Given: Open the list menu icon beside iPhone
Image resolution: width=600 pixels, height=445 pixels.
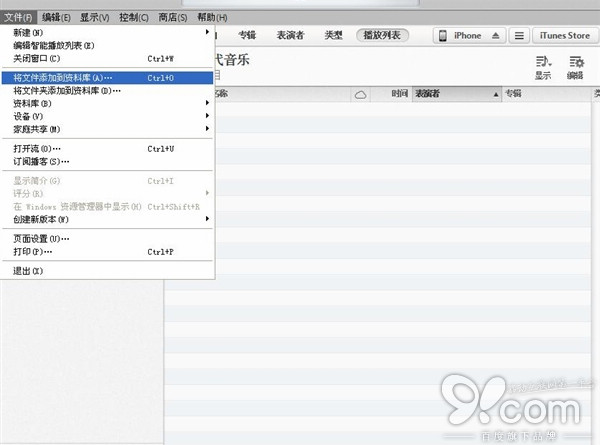Looking at the screenshot, I should 519,36.
